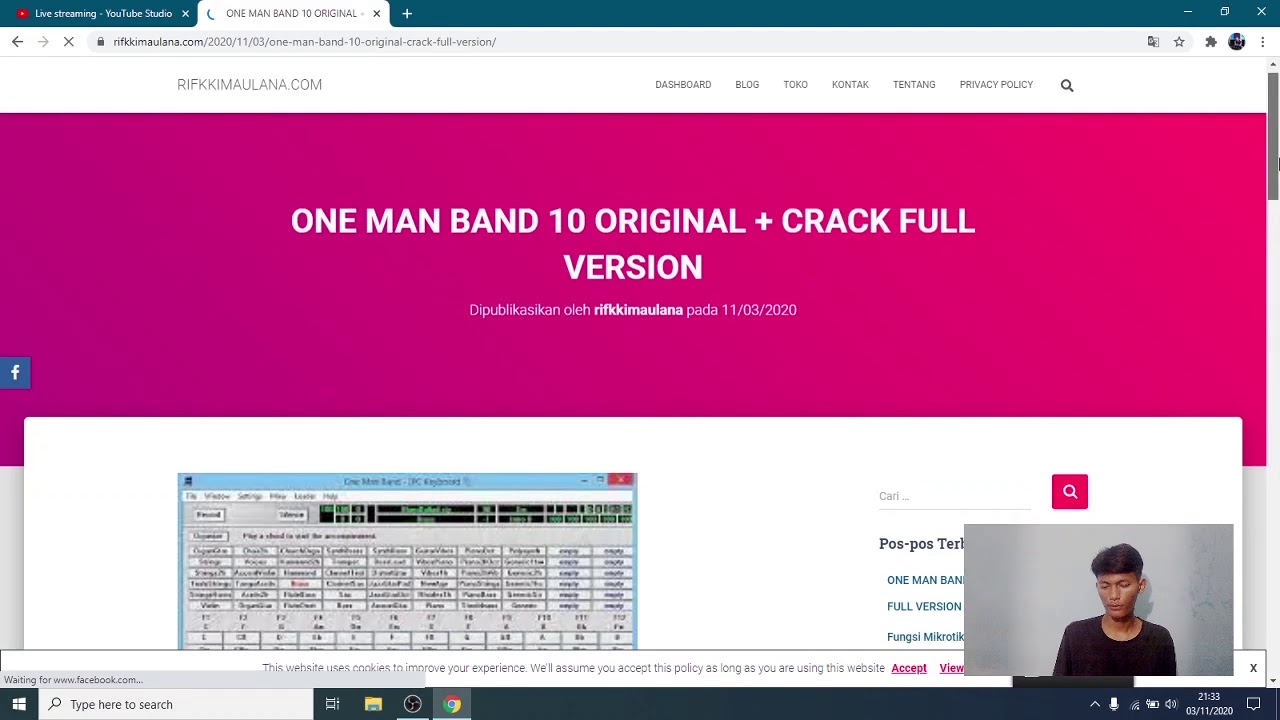The width and height of the screenshot is (1280, 720).
Task: Open the PRIVACY POLICY page
Action: pyautogui.click(x=996, y=85)
